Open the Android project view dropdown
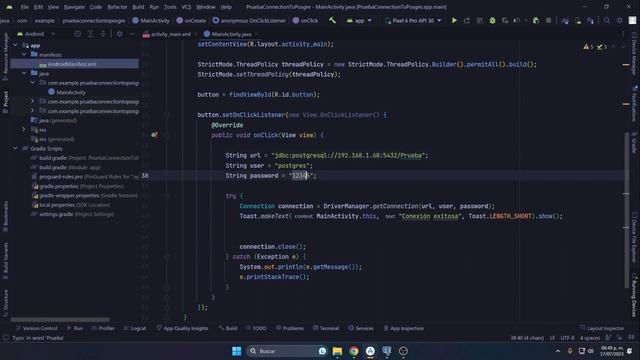 (x=36, y=34)
